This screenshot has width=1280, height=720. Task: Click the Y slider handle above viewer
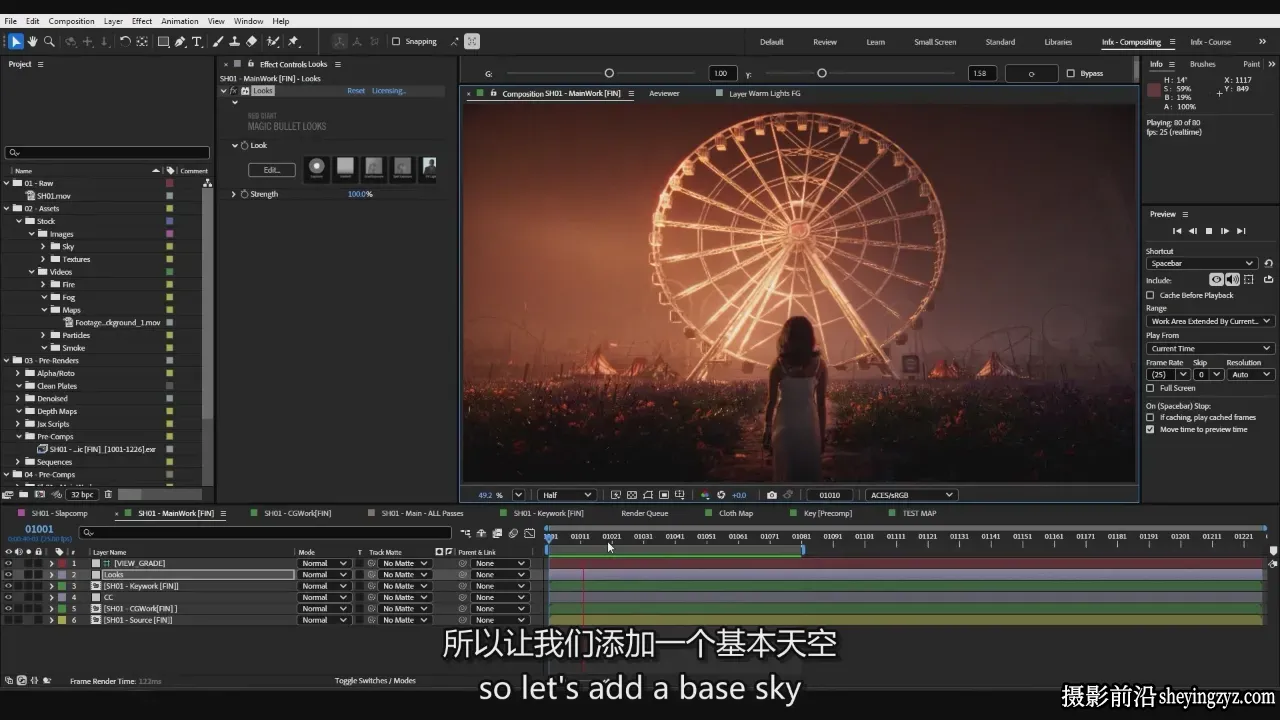point(822,73)
